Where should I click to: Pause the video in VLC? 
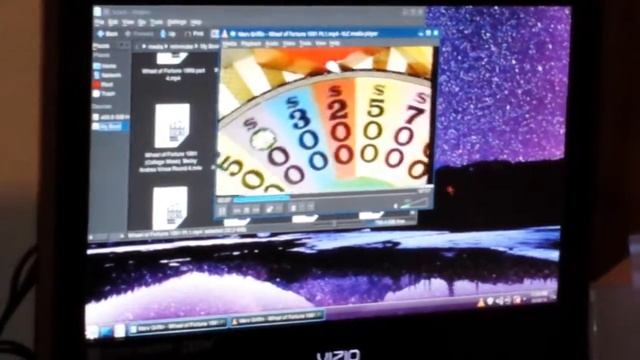pyautogui.click(x=222, y=211)
